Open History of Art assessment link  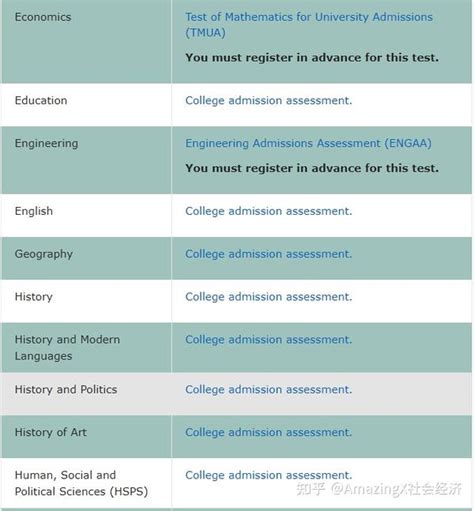[x=269, y=432]
